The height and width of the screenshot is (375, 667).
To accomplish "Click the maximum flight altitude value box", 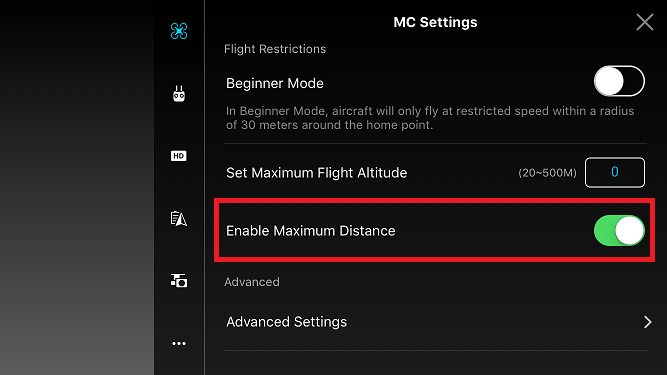I will [x=615, y=172].
